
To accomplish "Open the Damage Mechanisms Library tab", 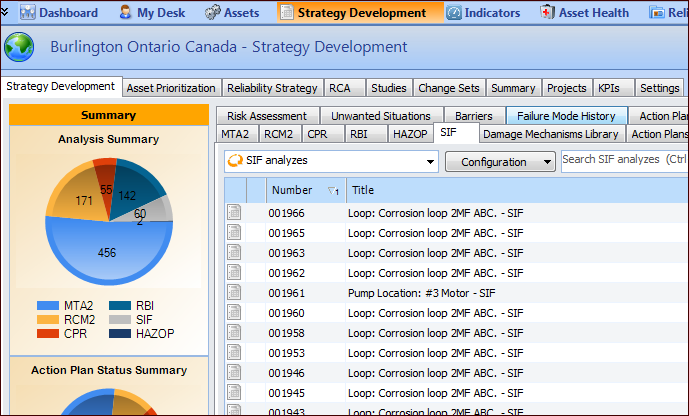I will [x=551, y=133].
